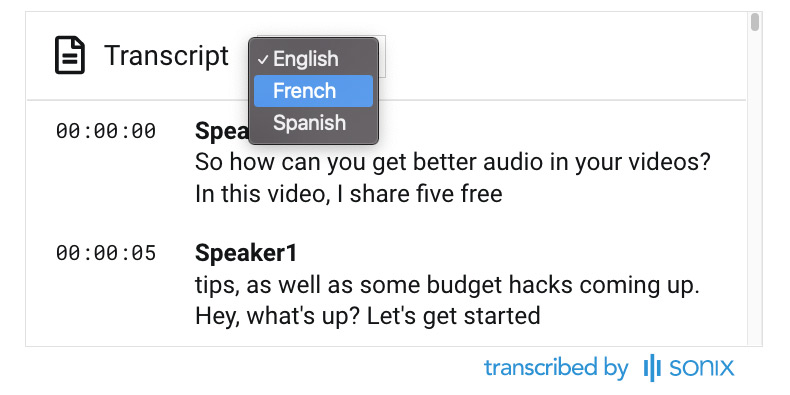This screenshot has width=790, height=395.
Task: Click the text "In this video, I share five free"
Action: pyautogui.click(x=349, y=194)
